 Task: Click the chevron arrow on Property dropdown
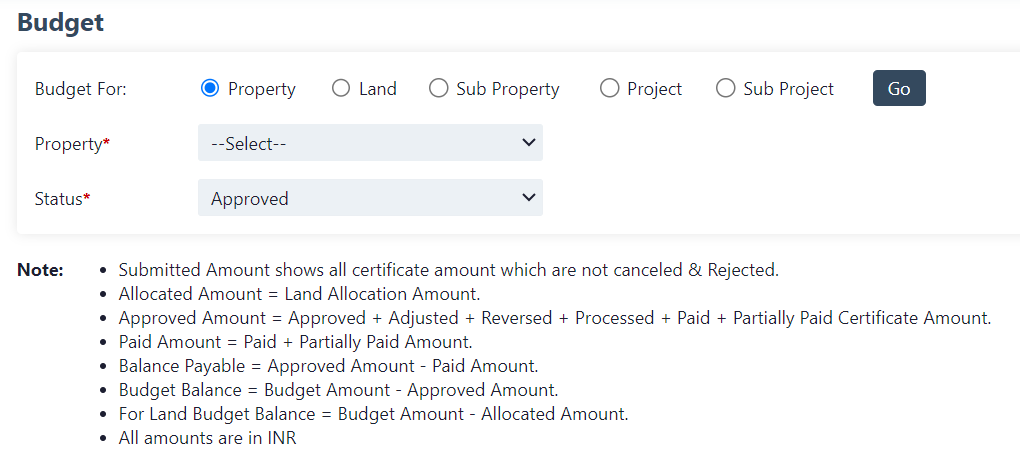click(529, 143)
